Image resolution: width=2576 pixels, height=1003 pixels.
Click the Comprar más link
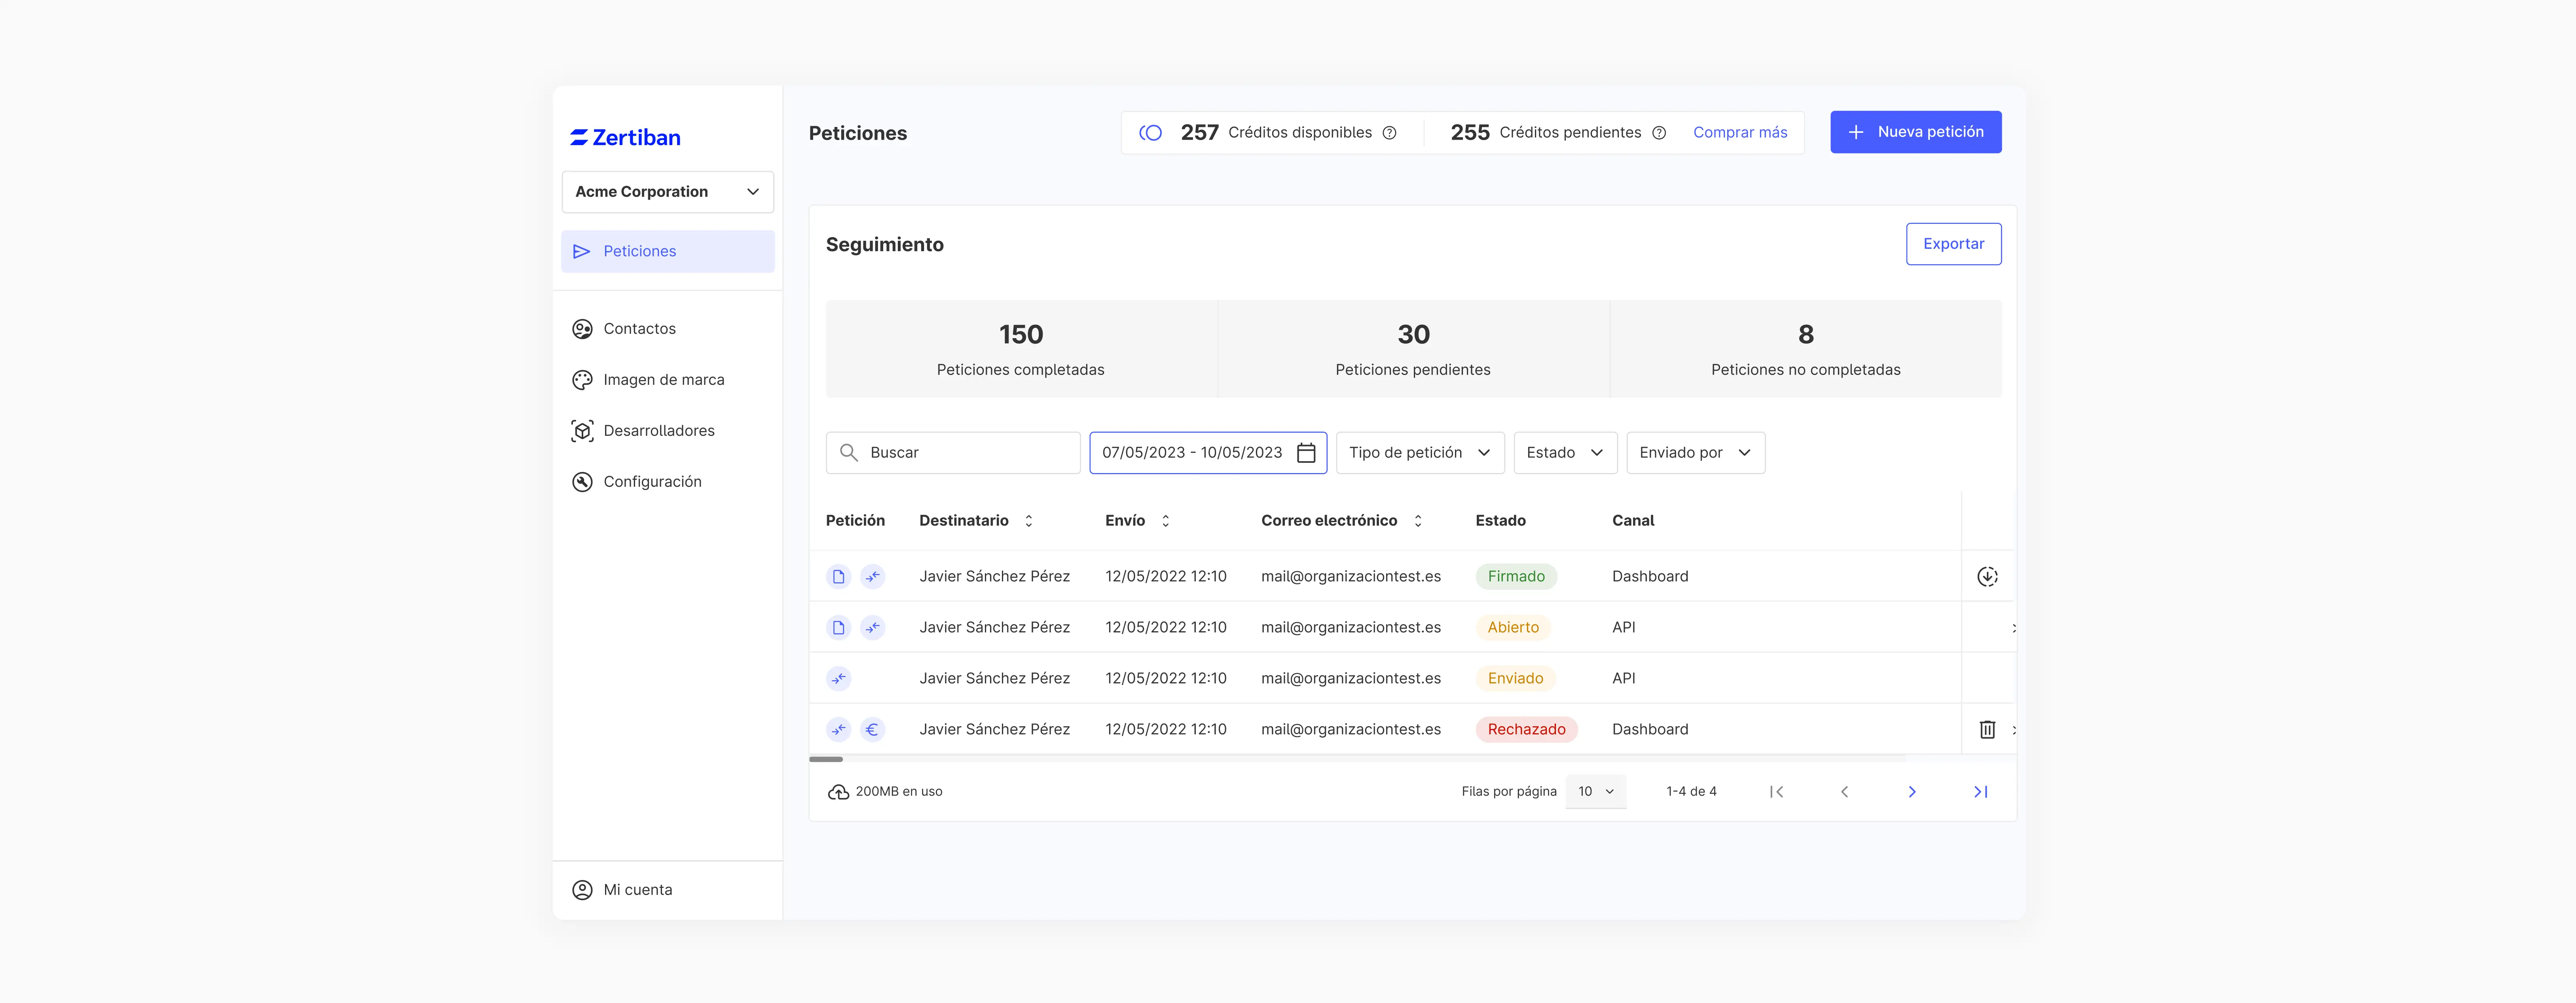[1739, 133]
